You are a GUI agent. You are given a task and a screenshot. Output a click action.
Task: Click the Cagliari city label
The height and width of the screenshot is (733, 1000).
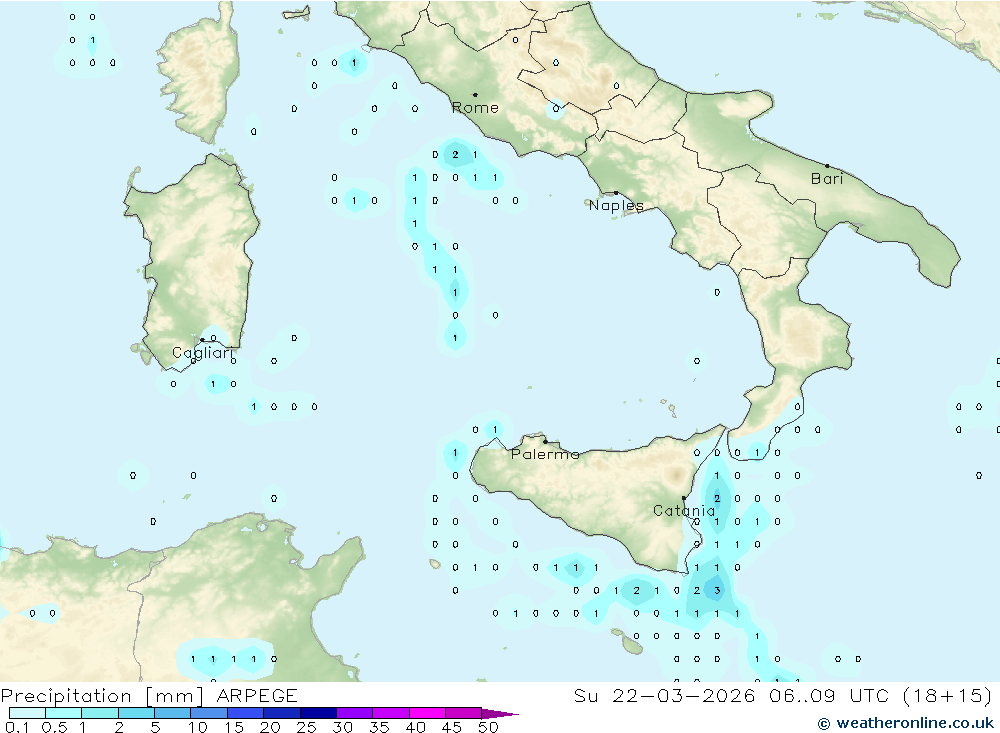coord(203,353)
